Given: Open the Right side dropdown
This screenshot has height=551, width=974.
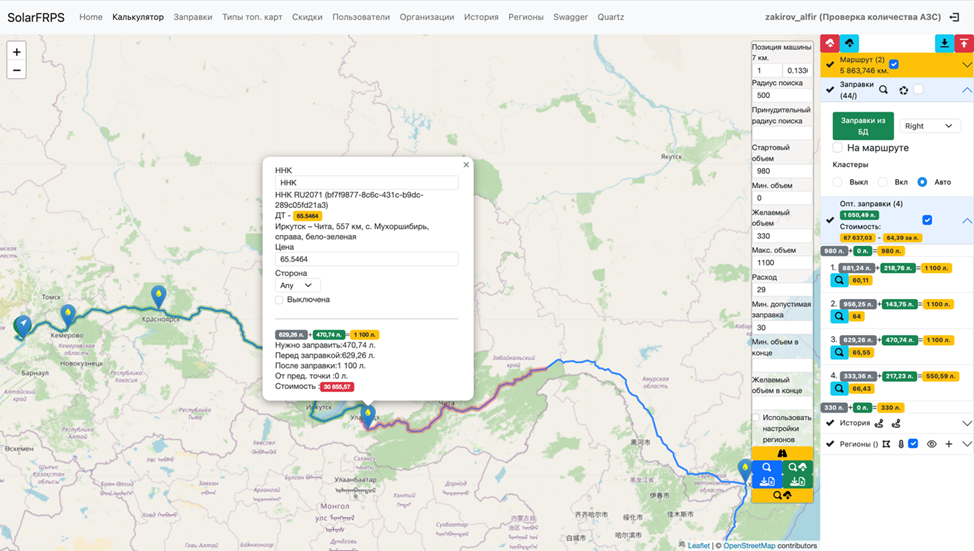Looking at the screenshot, I should click(x=930, y=126).
